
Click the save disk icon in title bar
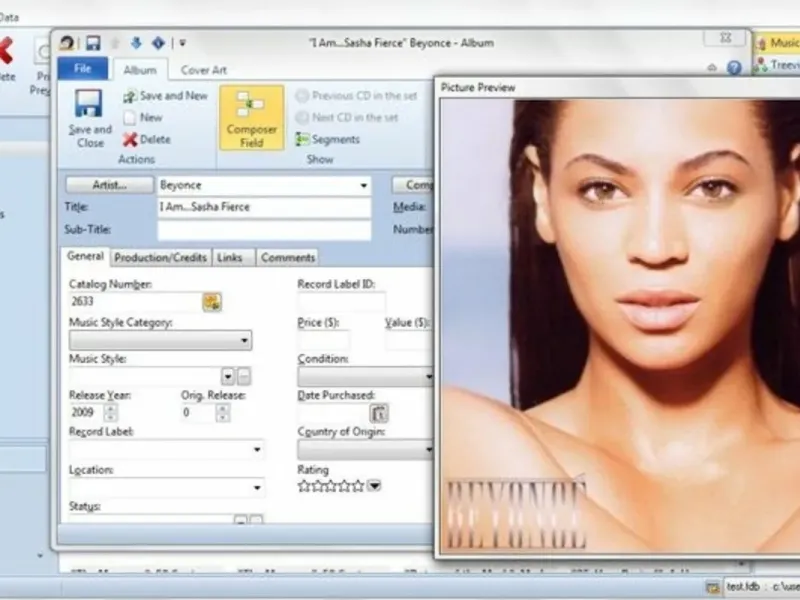click(93, 43)
